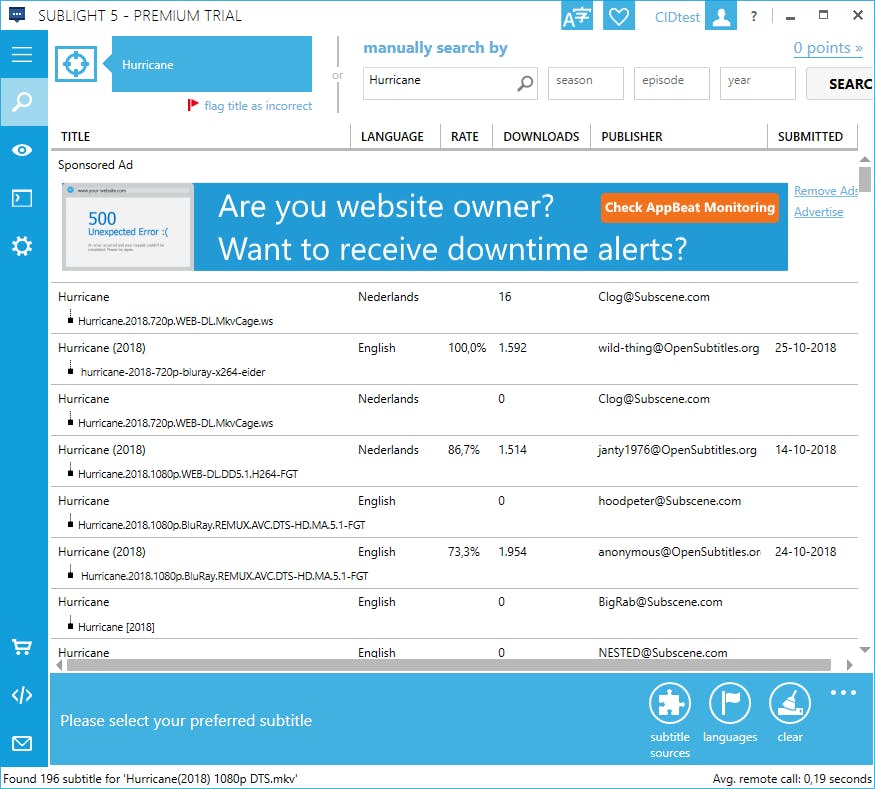875x789 pixels.
Task: Select subtitle by wild-thing@OpenSubtitles.org
Action: click(x=678, y=348)
